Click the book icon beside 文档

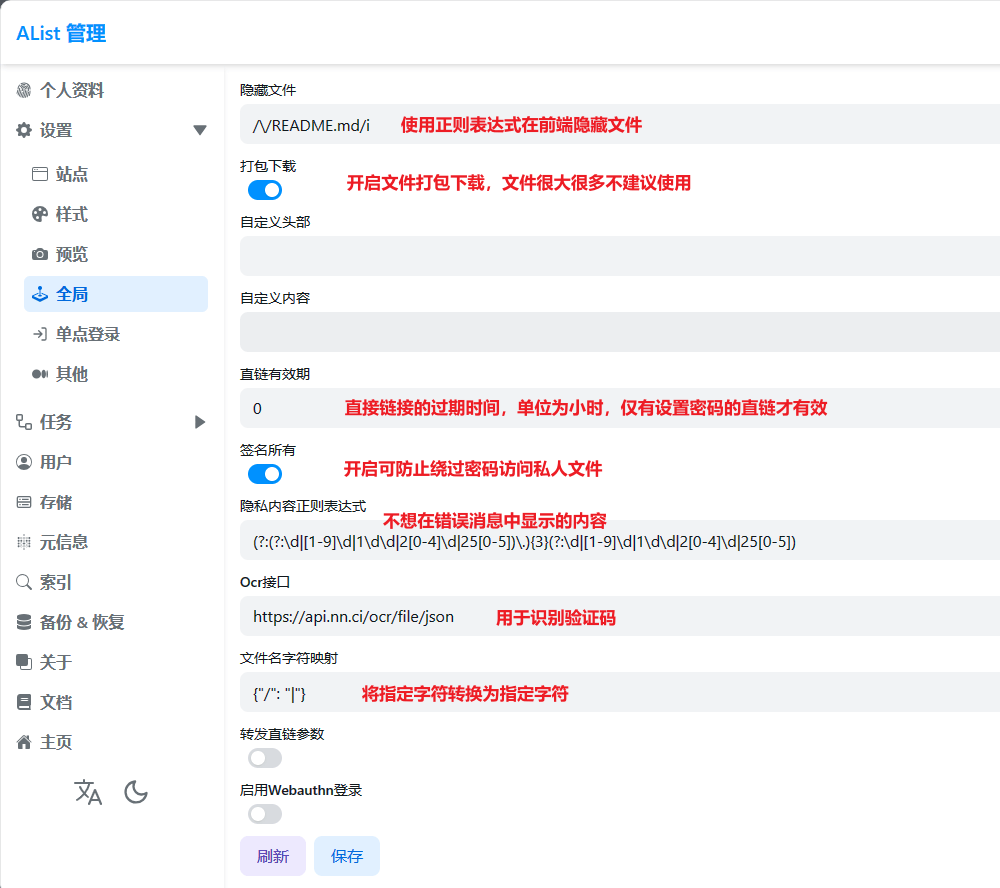click(x=24, y=702)
